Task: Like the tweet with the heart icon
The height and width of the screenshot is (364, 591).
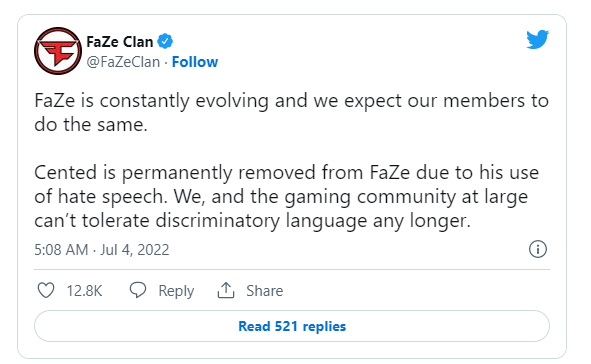Action: pyautogui.click(x=46, y=291)
